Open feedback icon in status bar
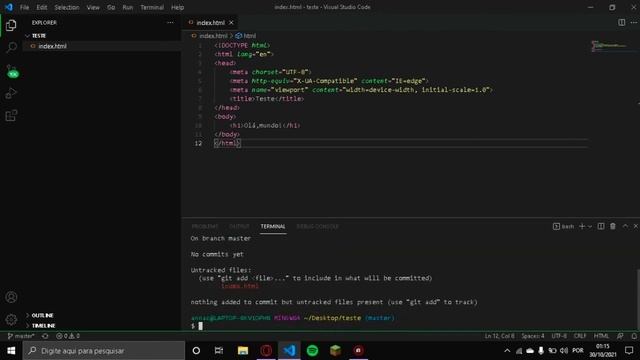Screen dimensions: 640x360 pos(620,336)
